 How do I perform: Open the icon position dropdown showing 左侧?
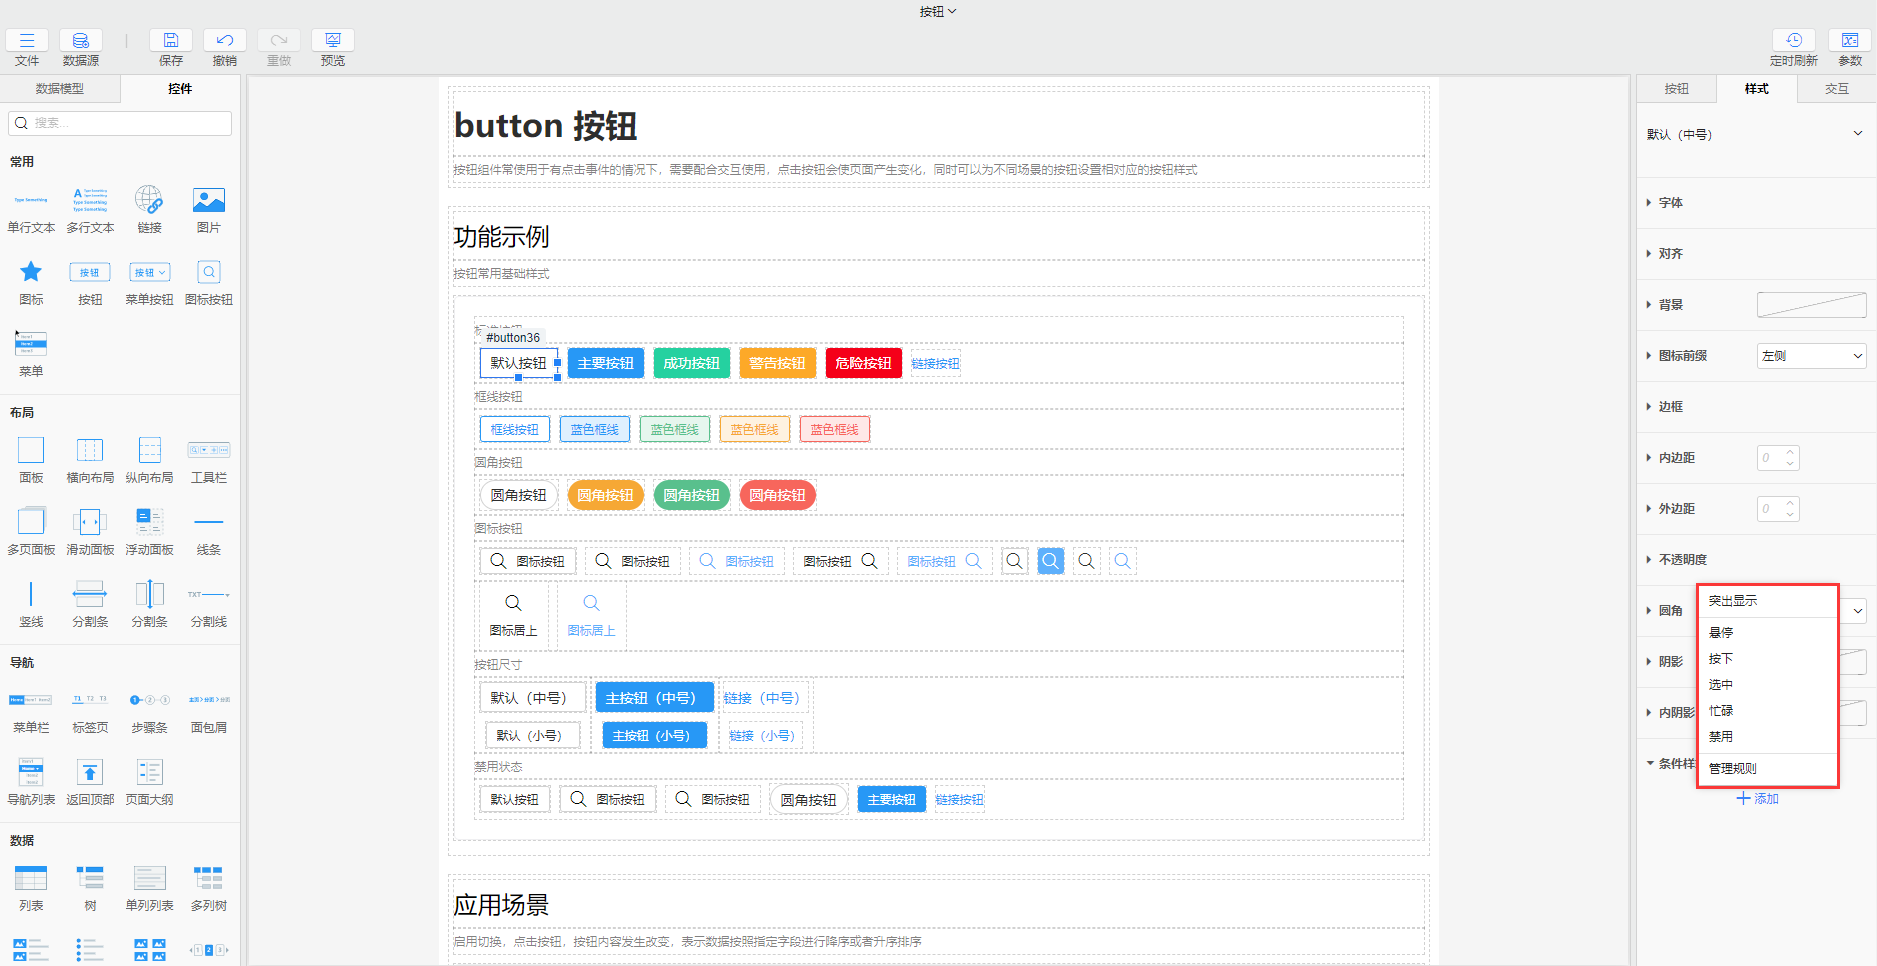[x=1811, y=356]
